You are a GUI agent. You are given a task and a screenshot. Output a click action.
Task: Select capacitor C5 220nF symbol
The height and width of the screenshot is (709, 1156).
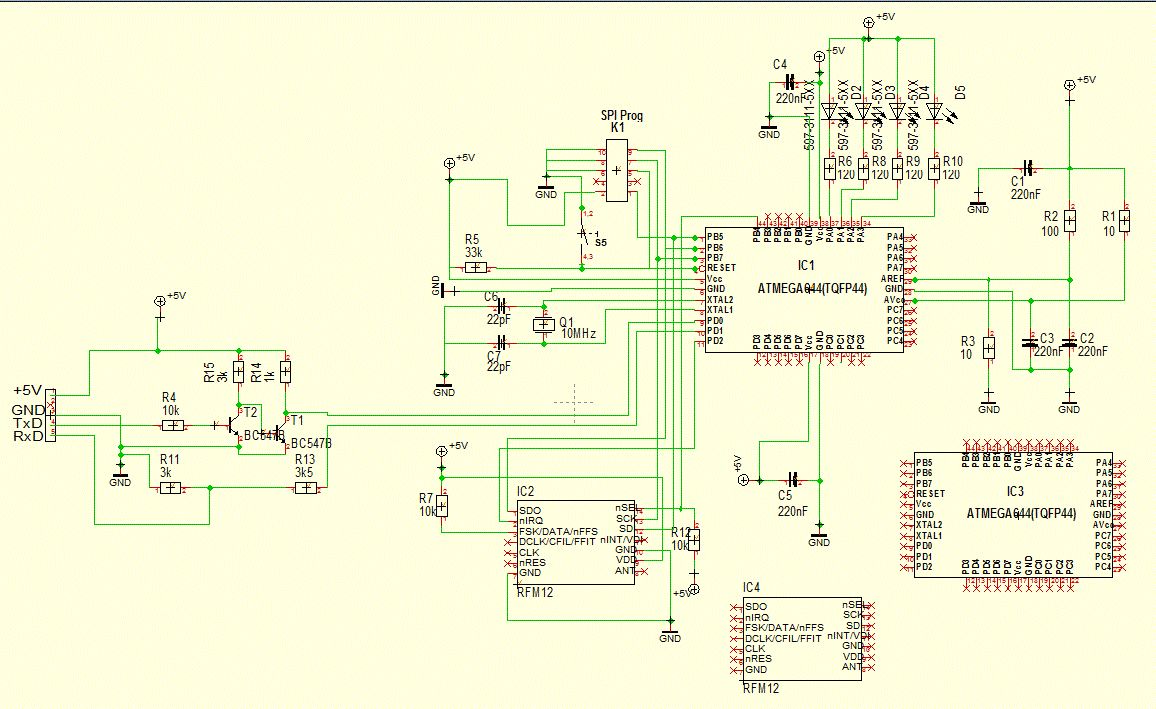click(793, 480)
